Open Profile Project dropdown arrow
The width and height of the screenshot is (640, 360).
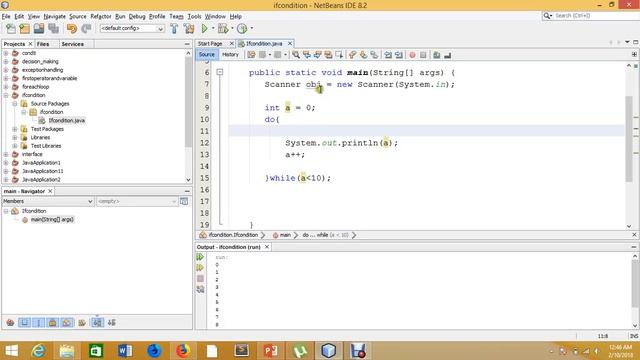251,29
